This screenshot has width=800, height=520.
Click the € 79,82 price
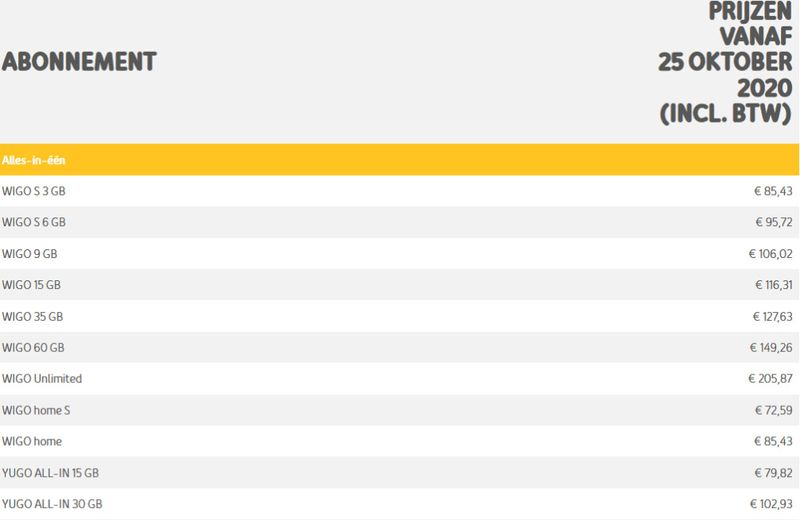tap(773, 473)
